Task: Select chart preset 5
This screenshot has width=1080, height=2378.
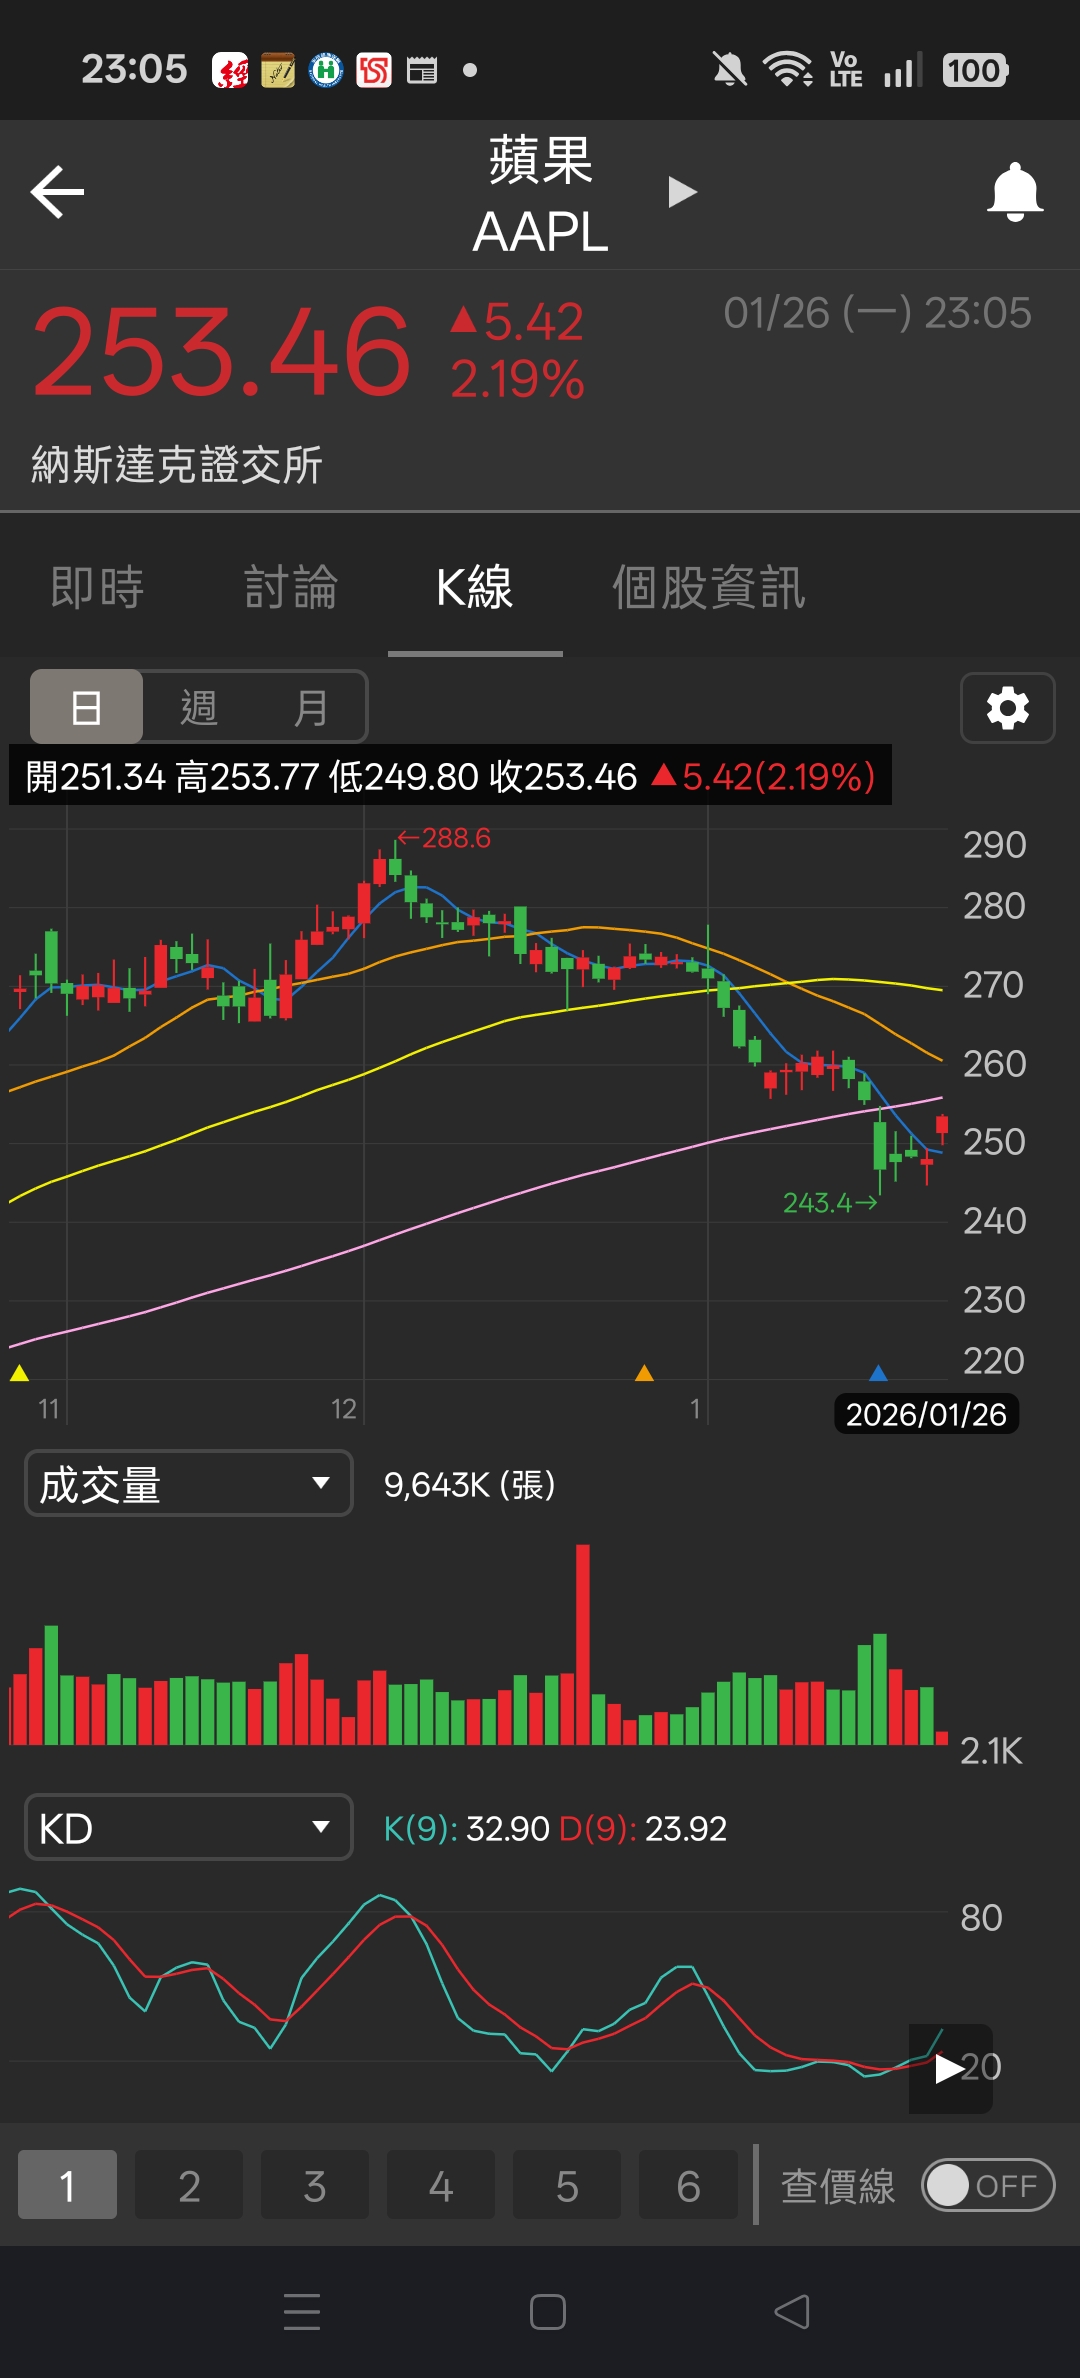Action: [567, 2185]
